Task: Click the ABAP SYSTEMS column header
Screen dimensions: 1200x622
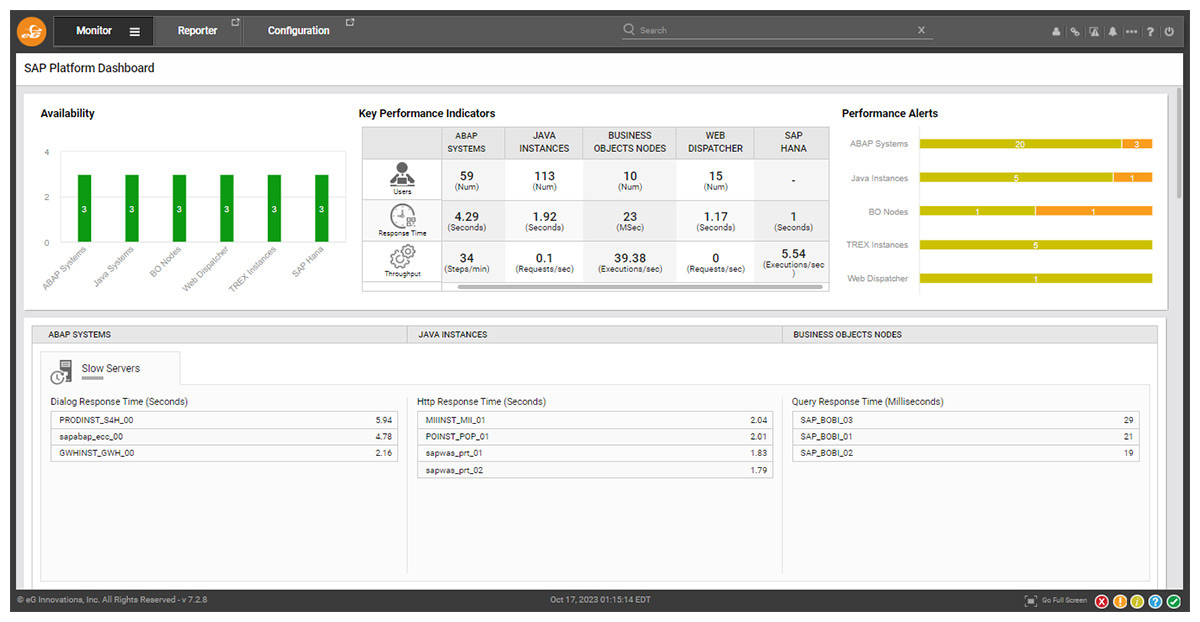Action: [473, 142]
